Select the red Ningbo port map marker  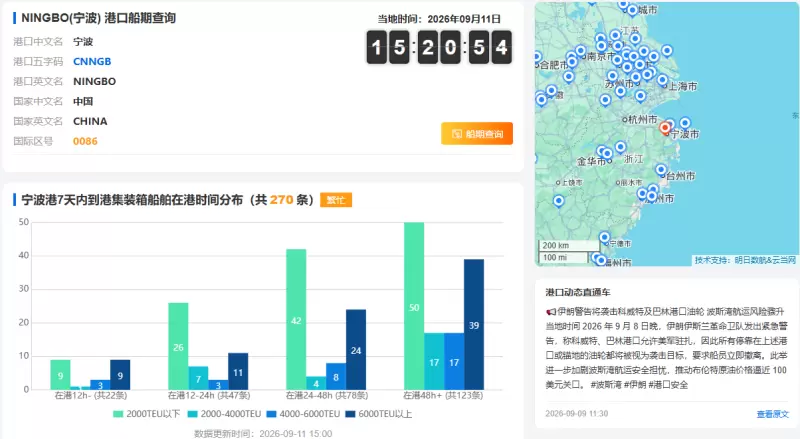pyautogui.click(x=665, y=128)
